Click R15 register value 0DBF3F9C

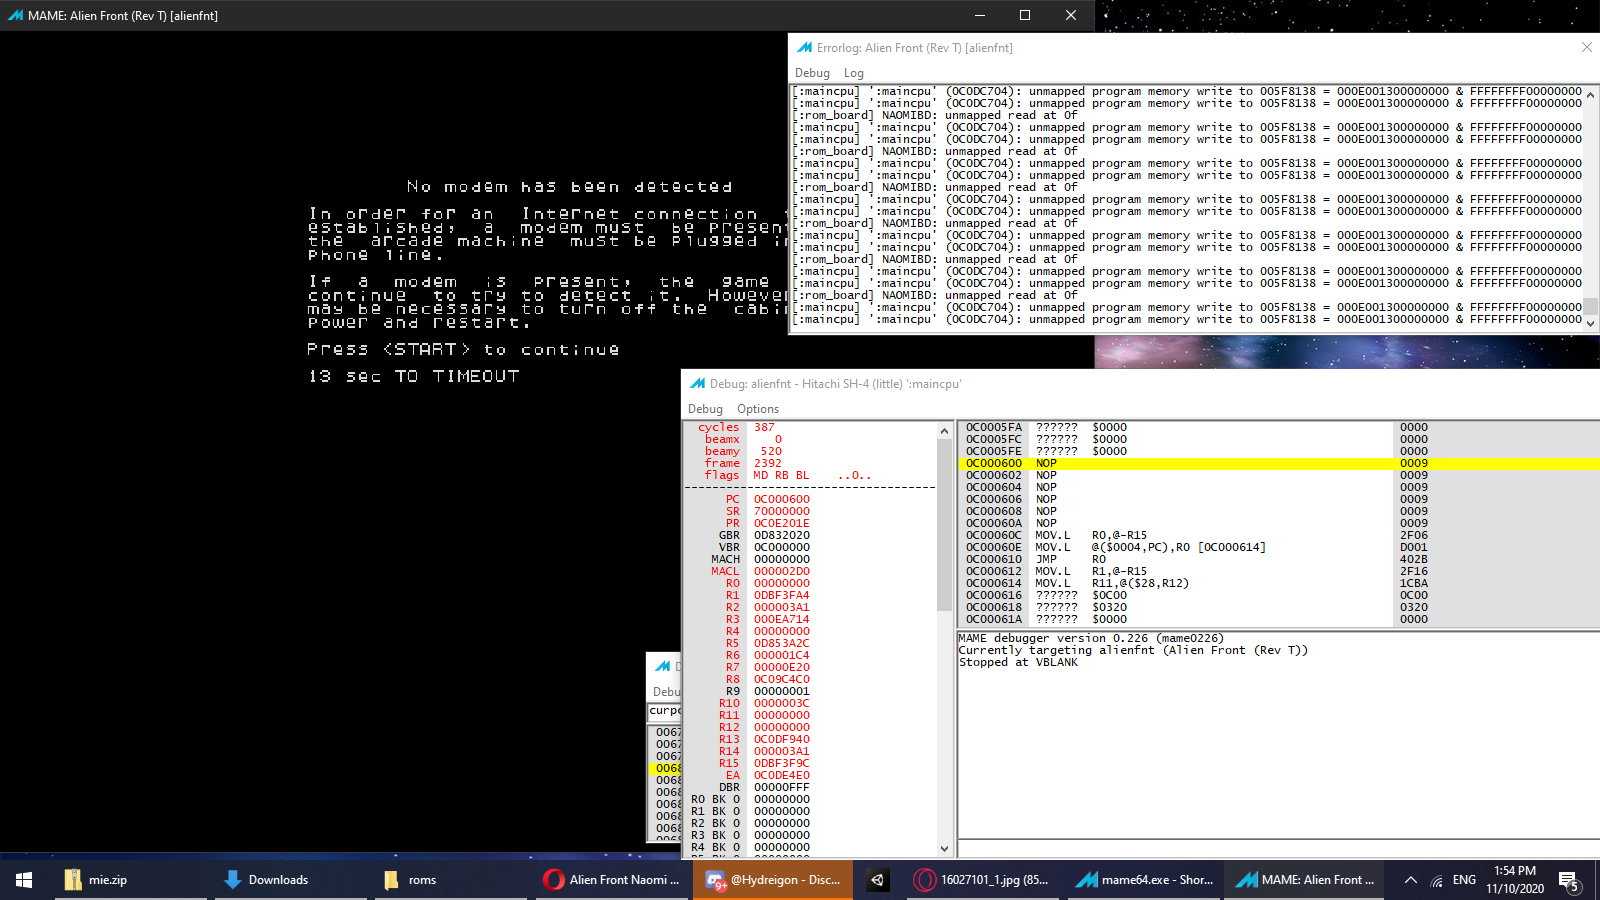point(782,763)
